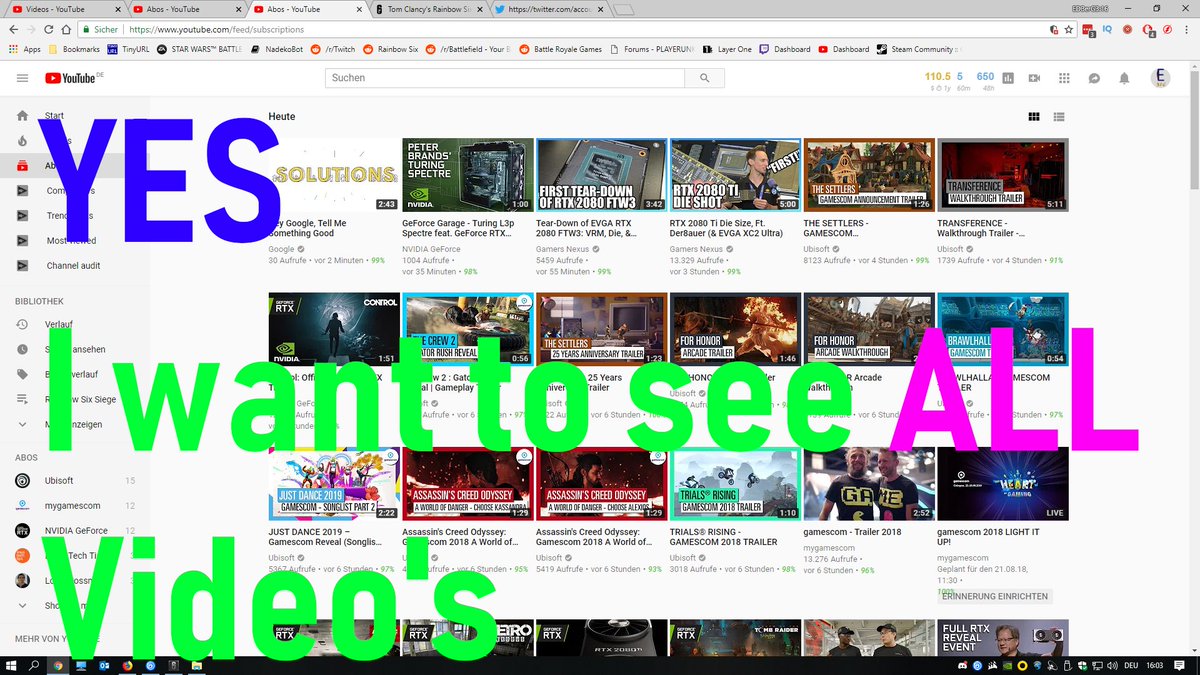The height and width of the screenshot is (675, 1200).
Task: Switch to list view layout
Action: point(1059,117)
